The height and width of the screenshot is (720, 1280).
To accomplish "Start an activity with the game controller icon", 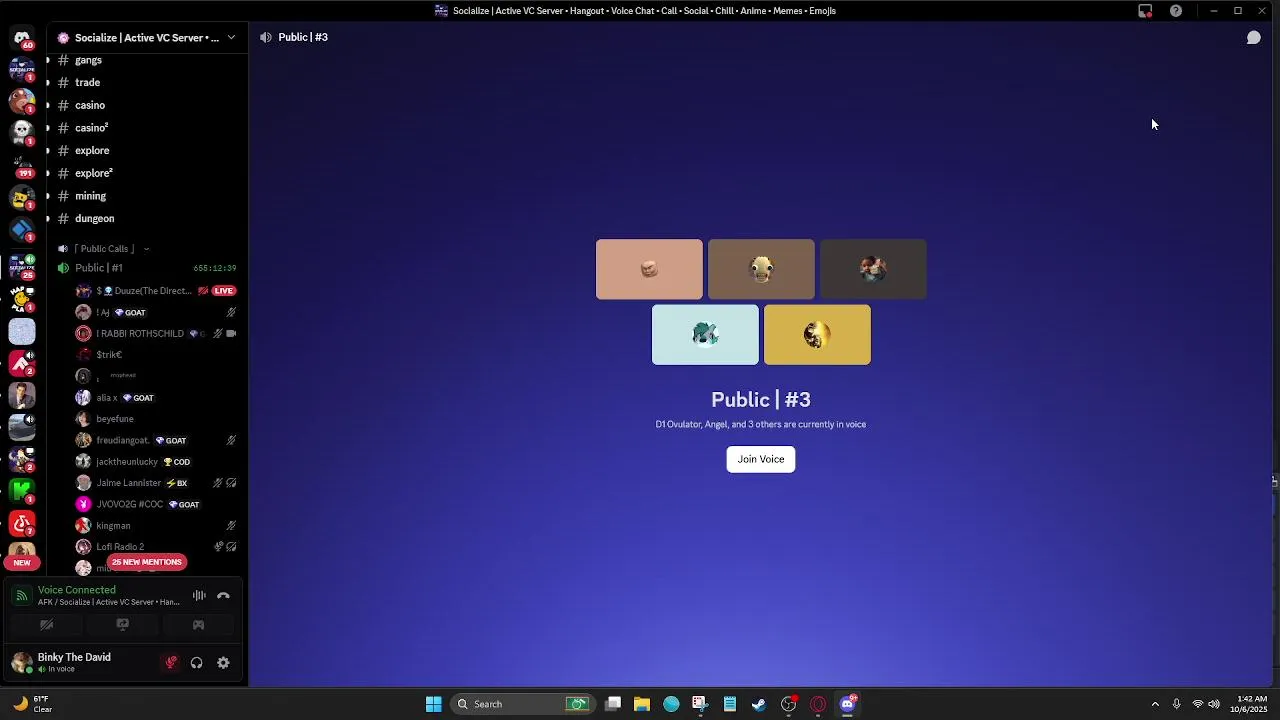I will [x=198, y=625].
